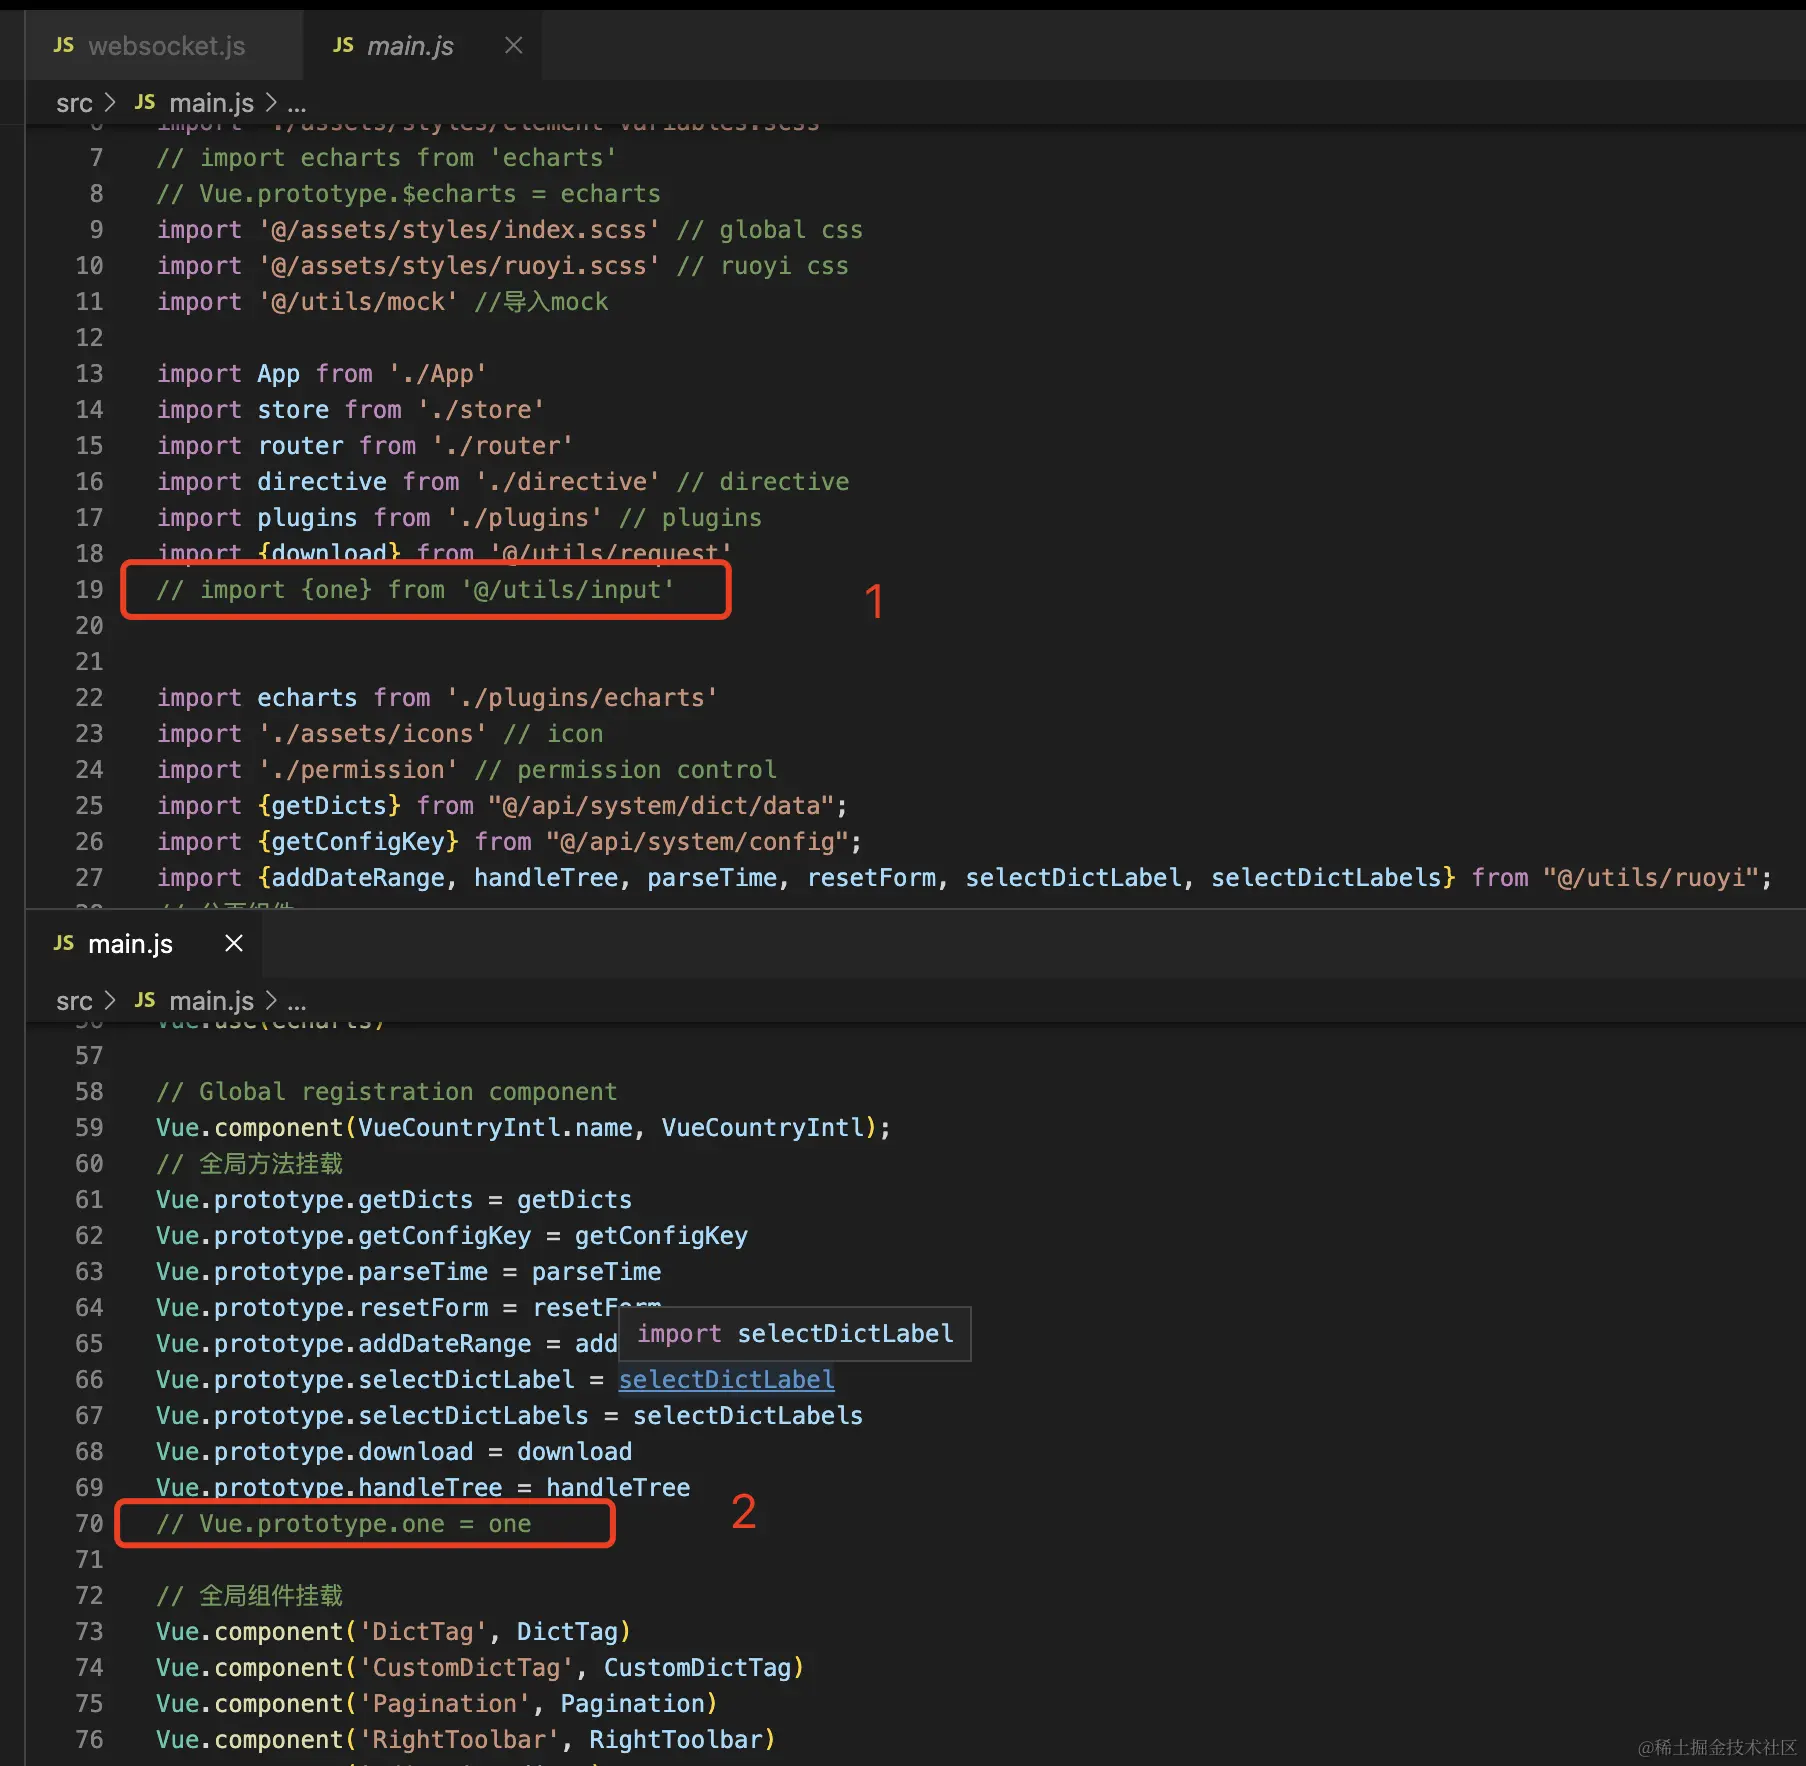Click the 'DictTag' string on line 73

(x=422, y=1632)
